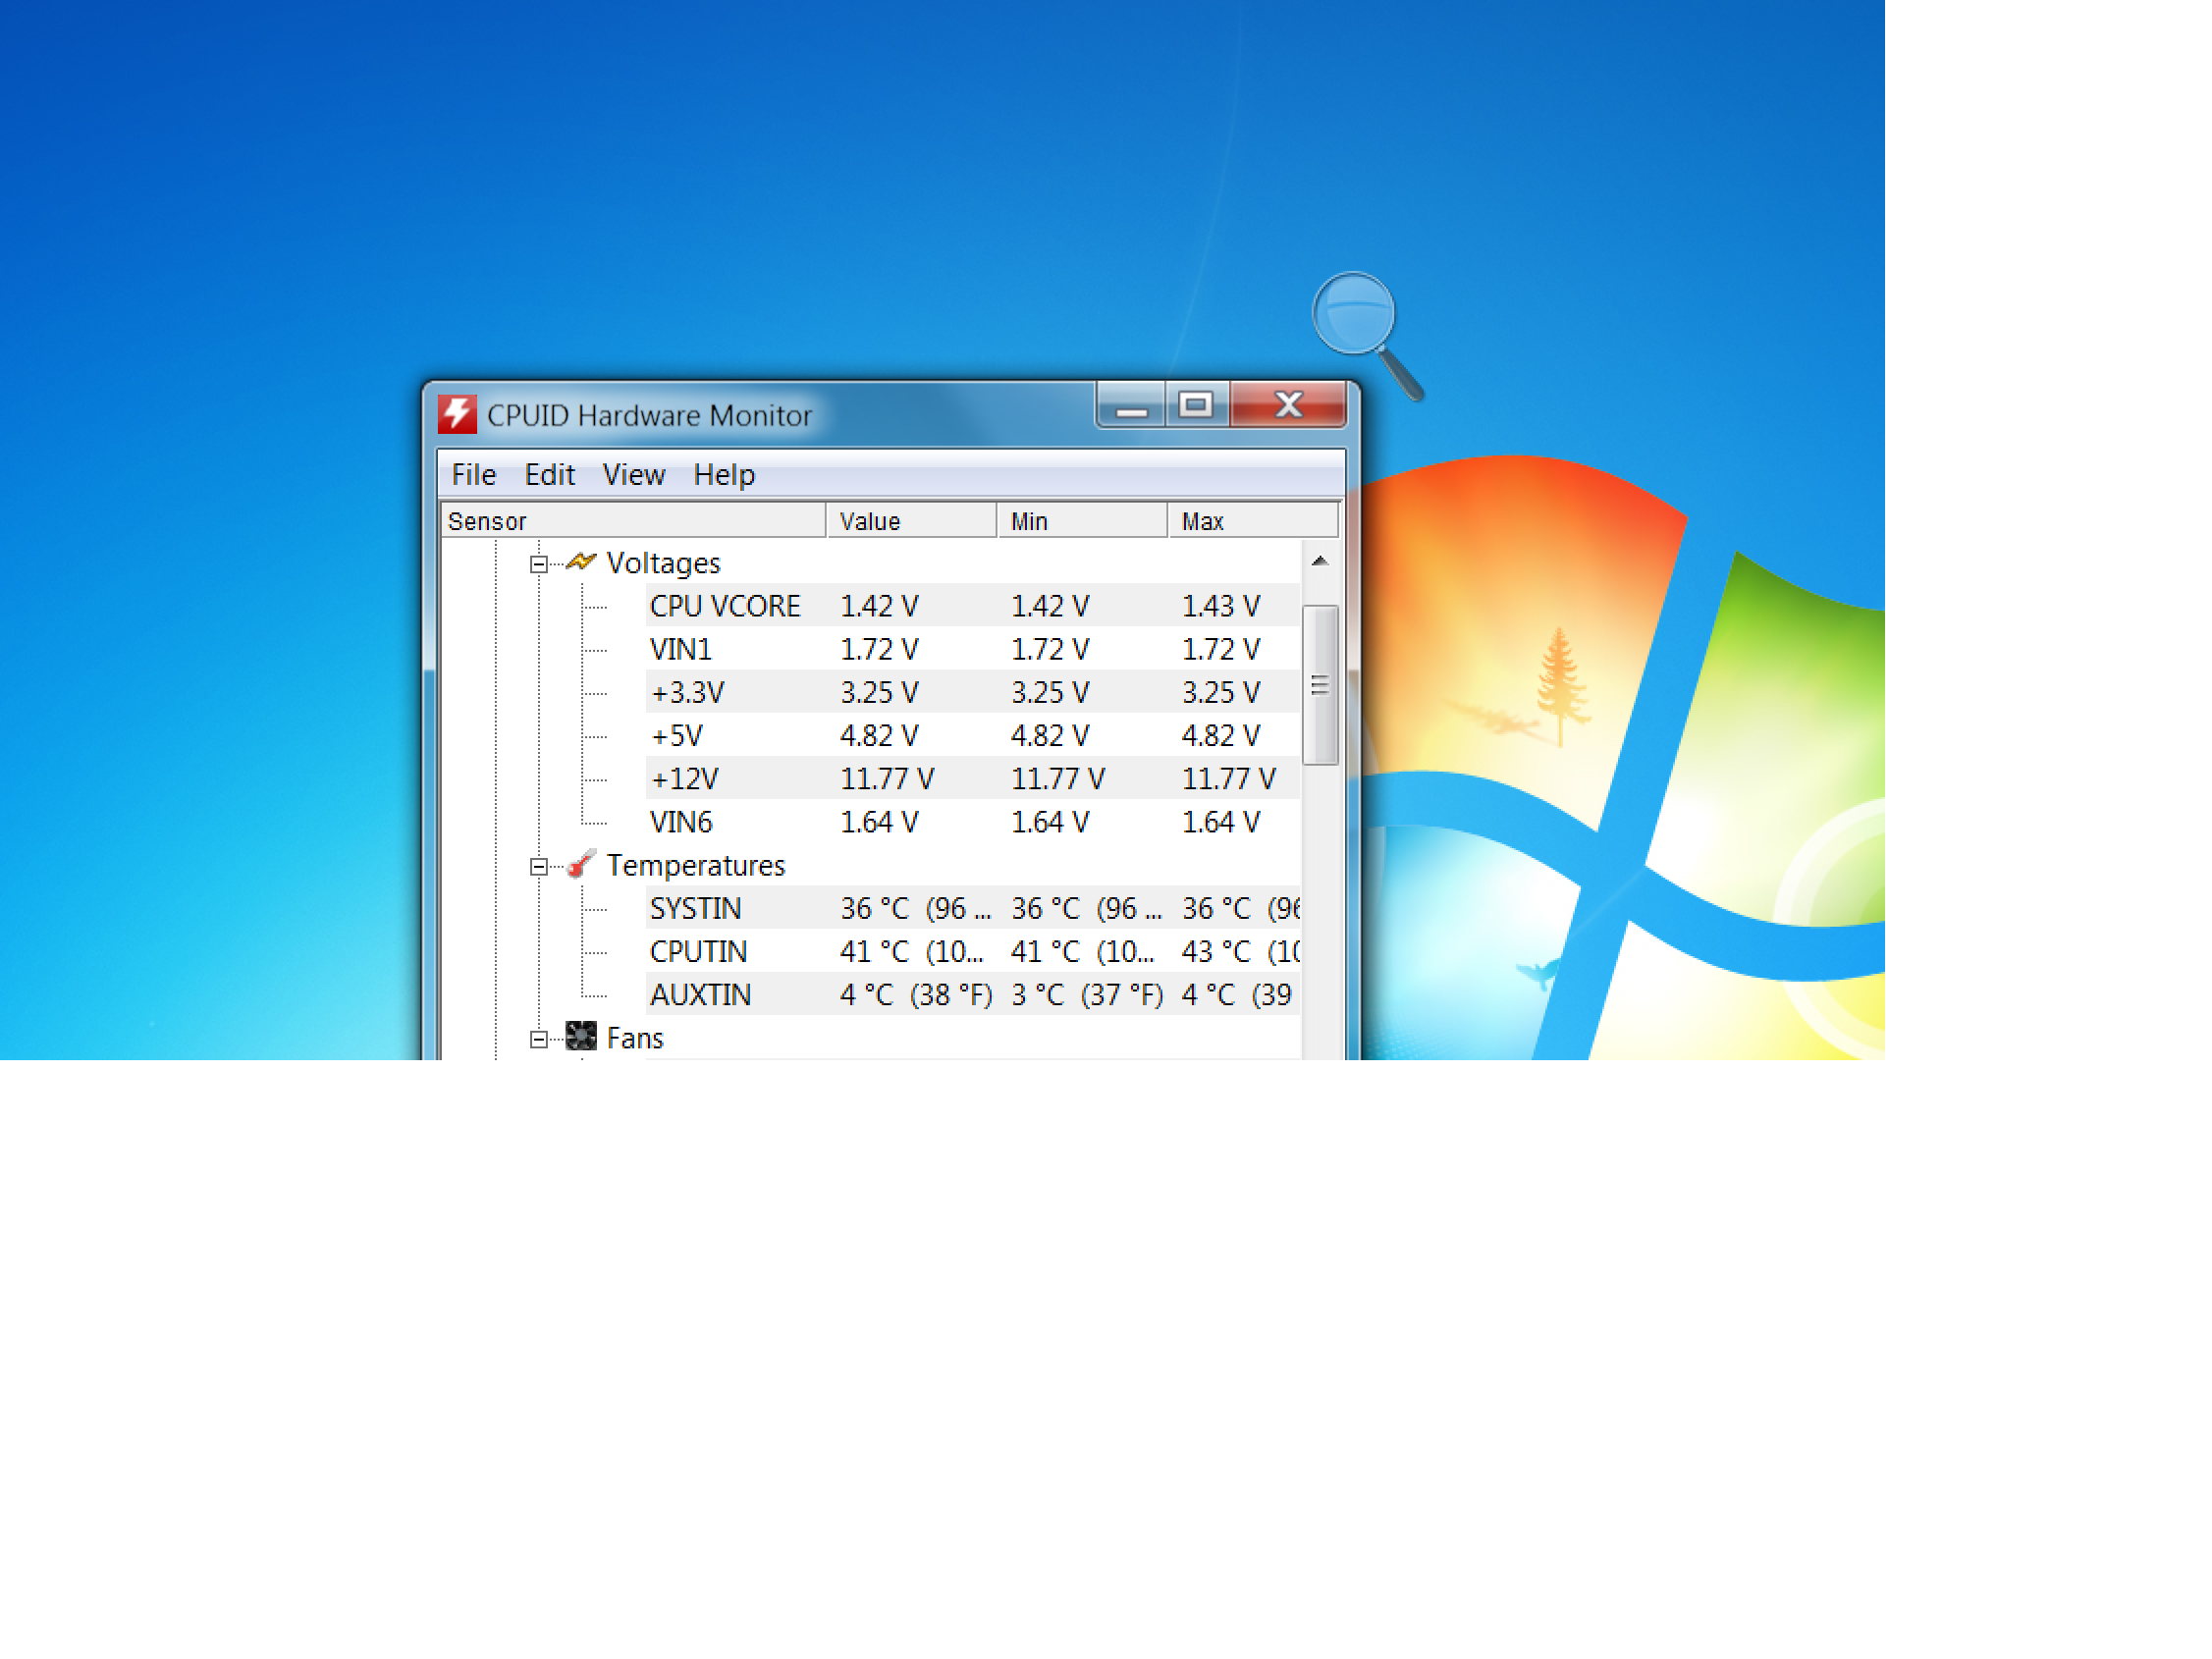The height and width of the screenshot is (1659, 2212).
Task: Click the Sensor column header
Action: tap(633, 521)
